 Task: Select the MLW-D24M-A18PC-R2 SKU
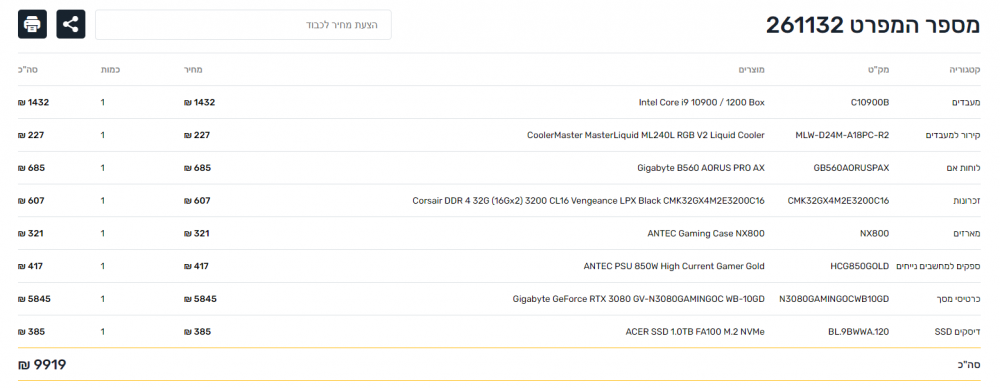tap(842, 135)
